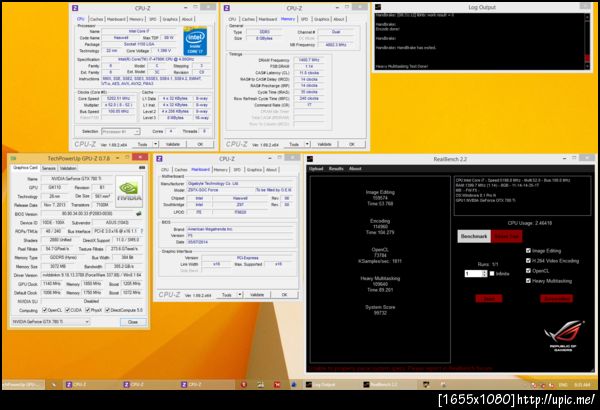
Task: Click the Runs stepper arrows in RealBench
Action: coord(485,273)
